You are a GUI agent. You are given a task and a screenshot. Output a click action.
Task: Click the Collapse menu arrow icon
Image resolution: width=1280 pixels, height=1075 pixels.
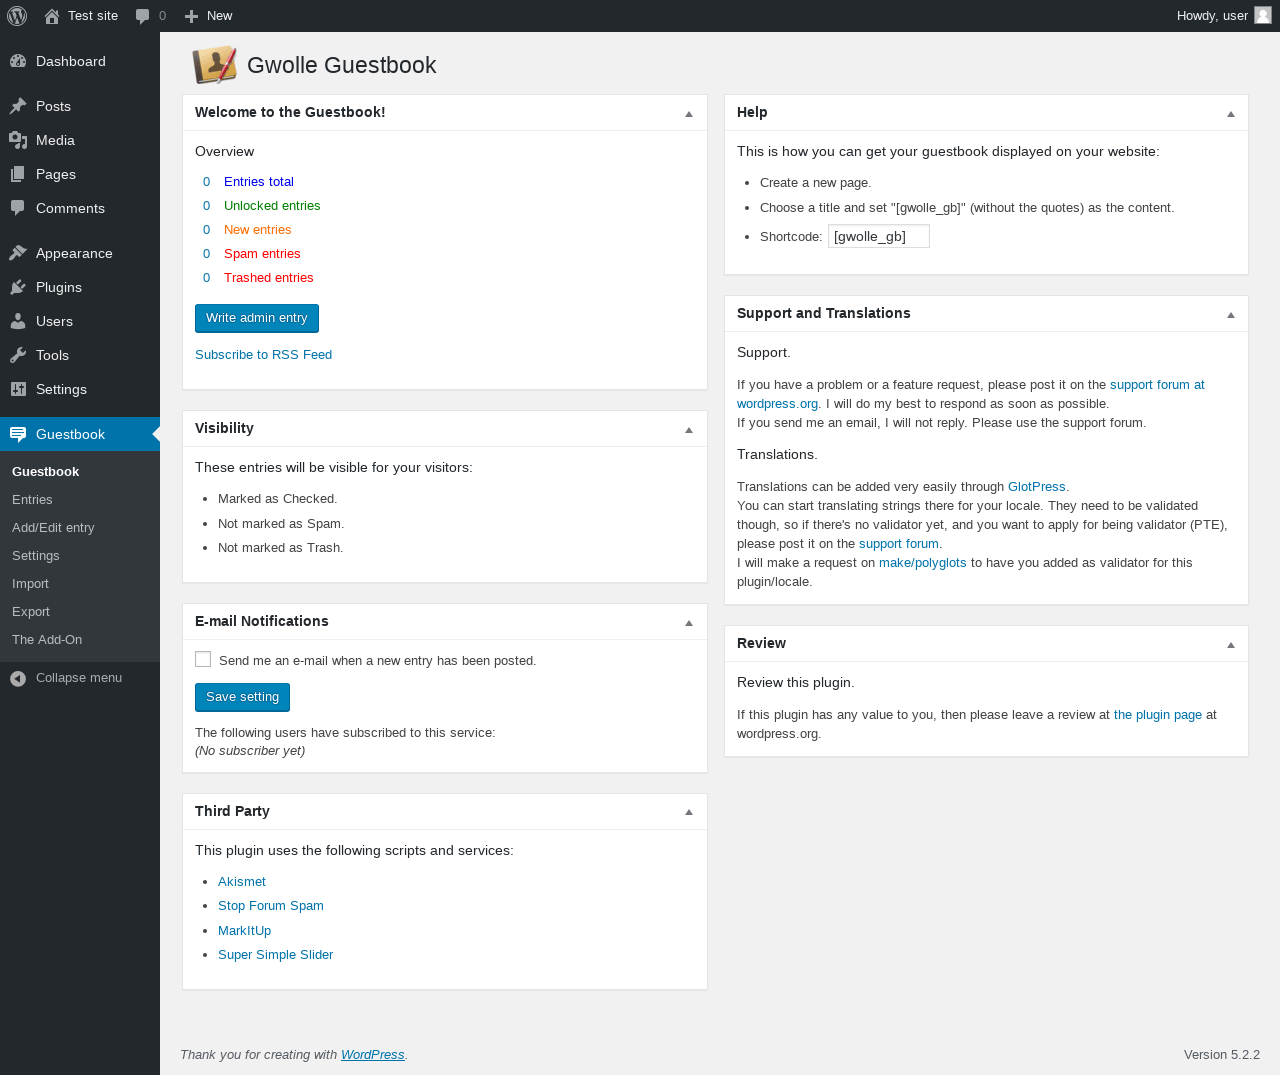coord(18,678)
